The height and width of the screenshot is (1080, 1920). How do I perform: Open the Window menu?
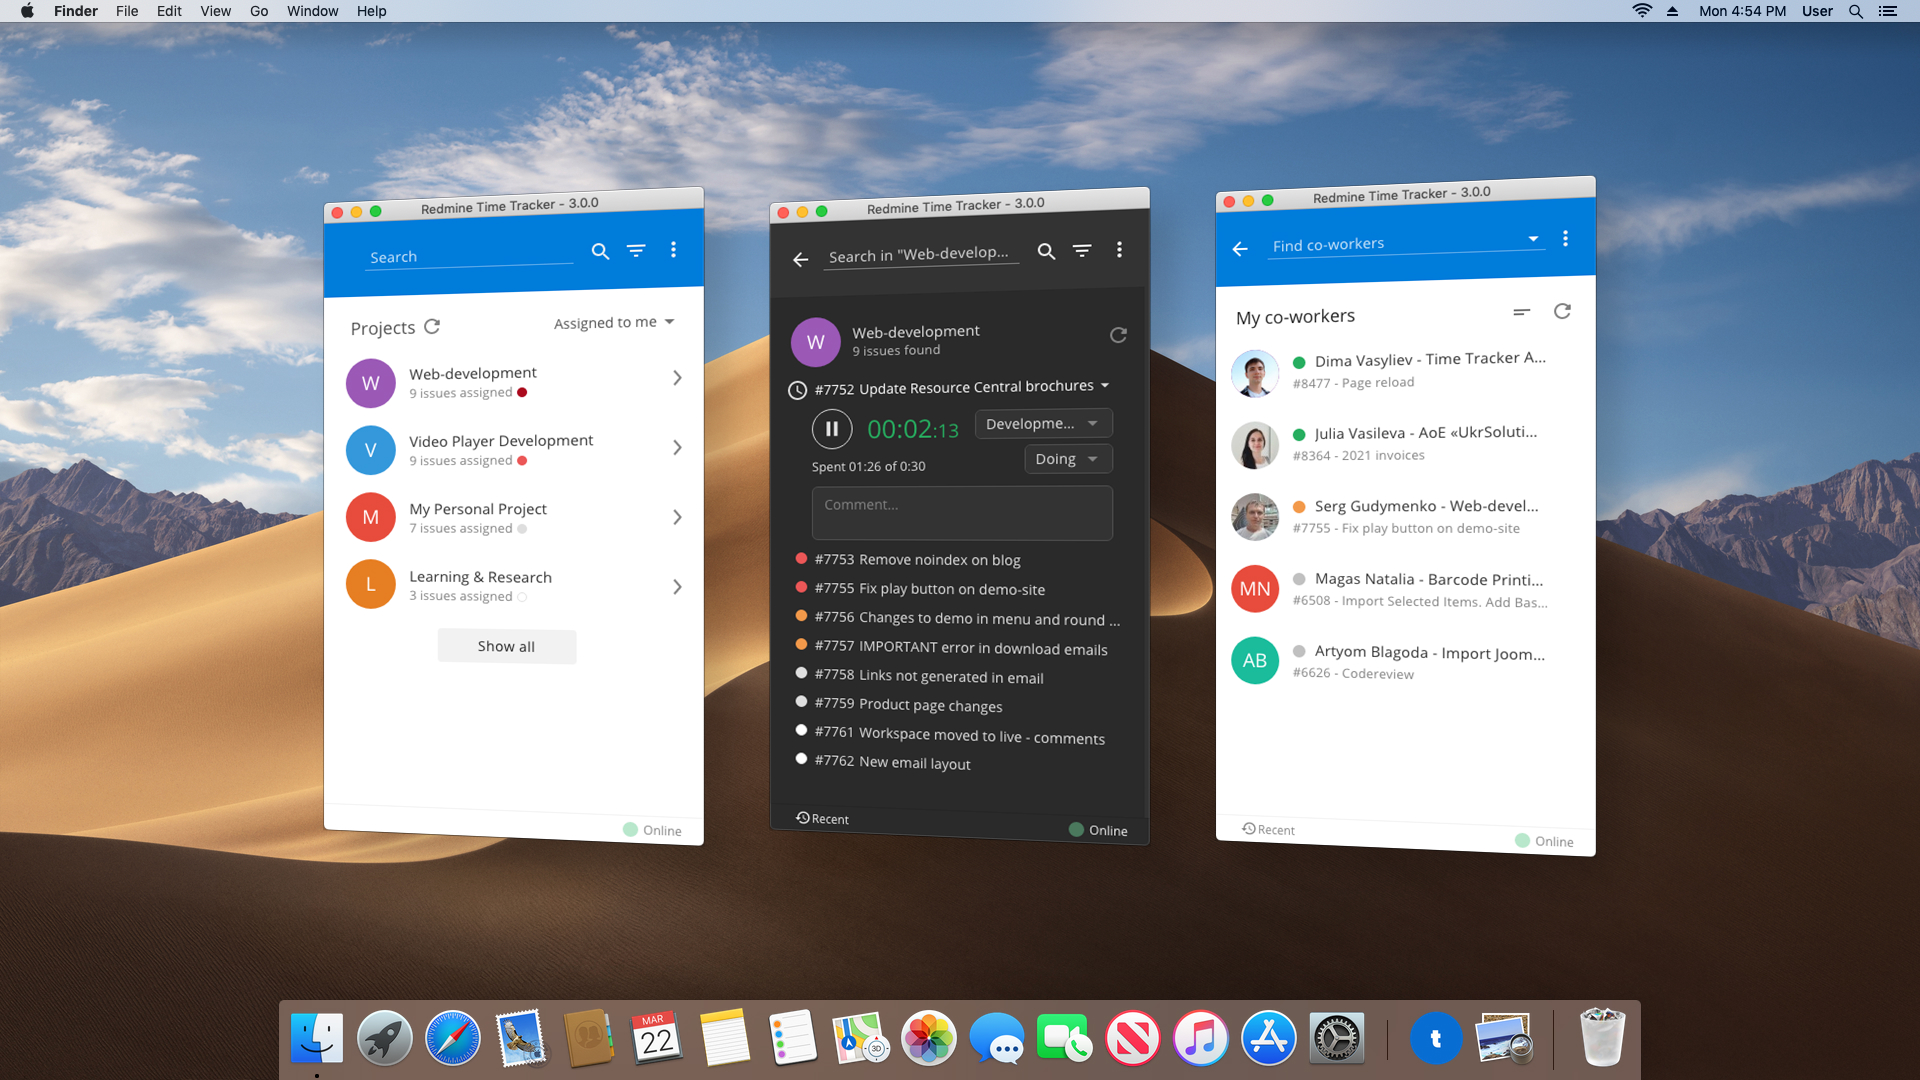coord(312,11)
